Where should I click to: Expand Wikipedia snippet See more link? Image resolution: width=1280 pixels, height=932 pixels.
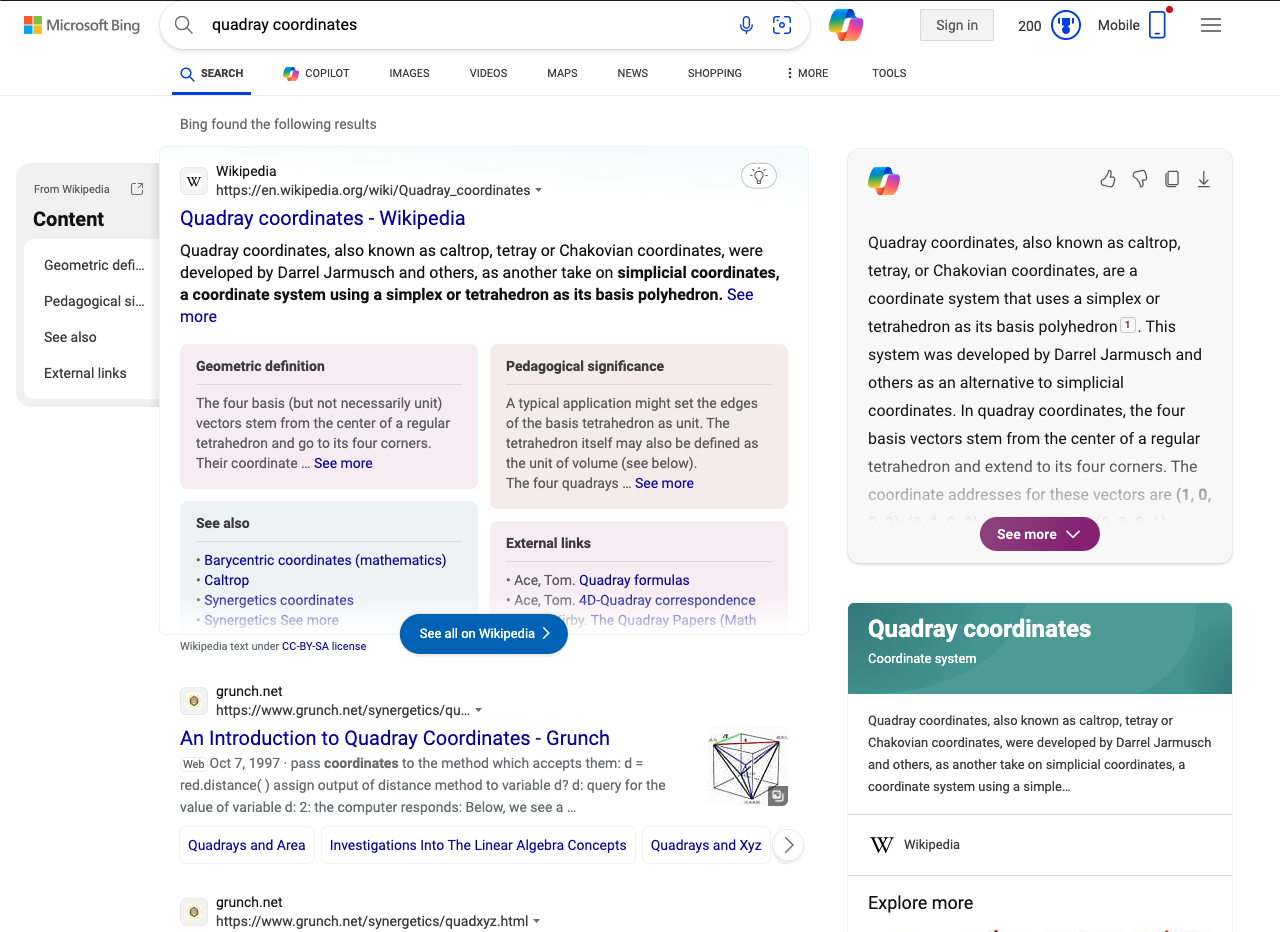[740, 294]
